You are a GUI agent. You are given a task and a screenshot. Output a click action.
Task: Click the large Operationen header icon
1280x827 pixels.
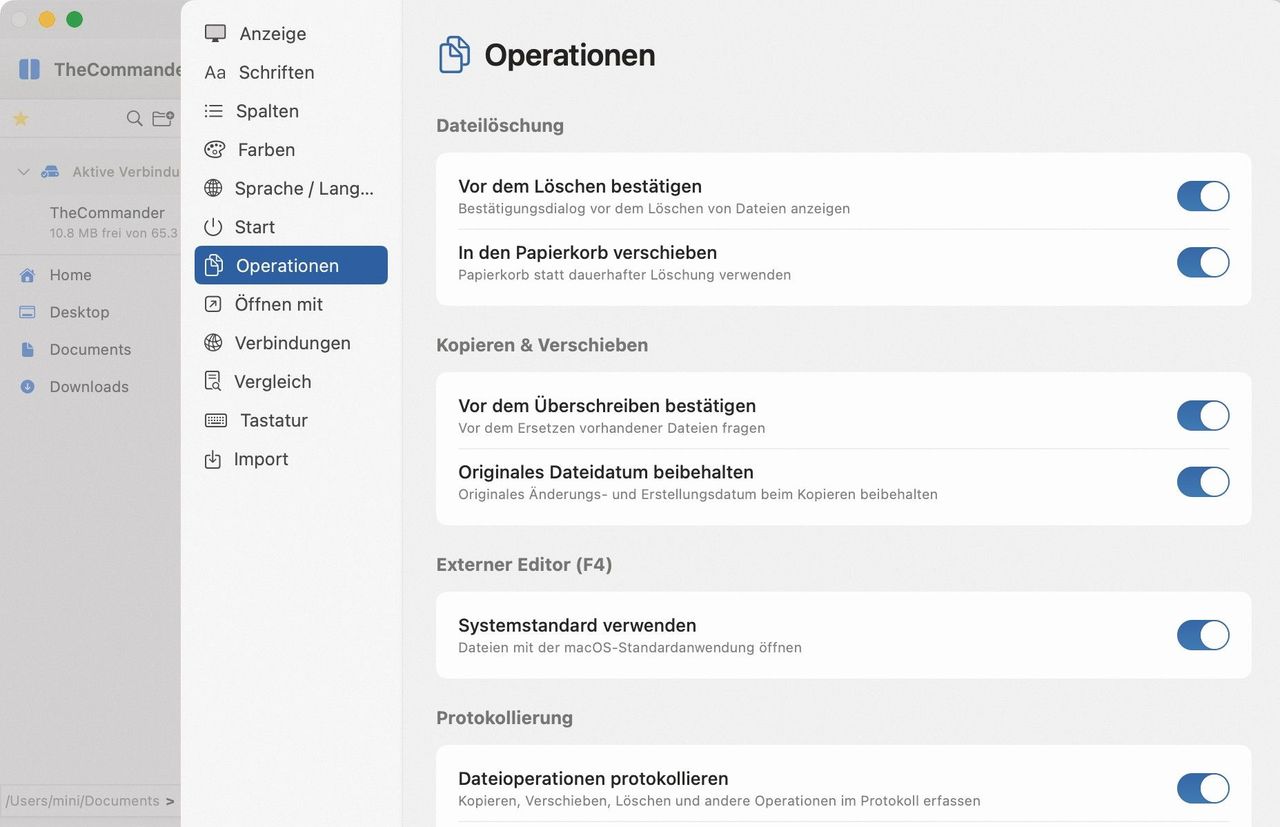pos(455,55)
